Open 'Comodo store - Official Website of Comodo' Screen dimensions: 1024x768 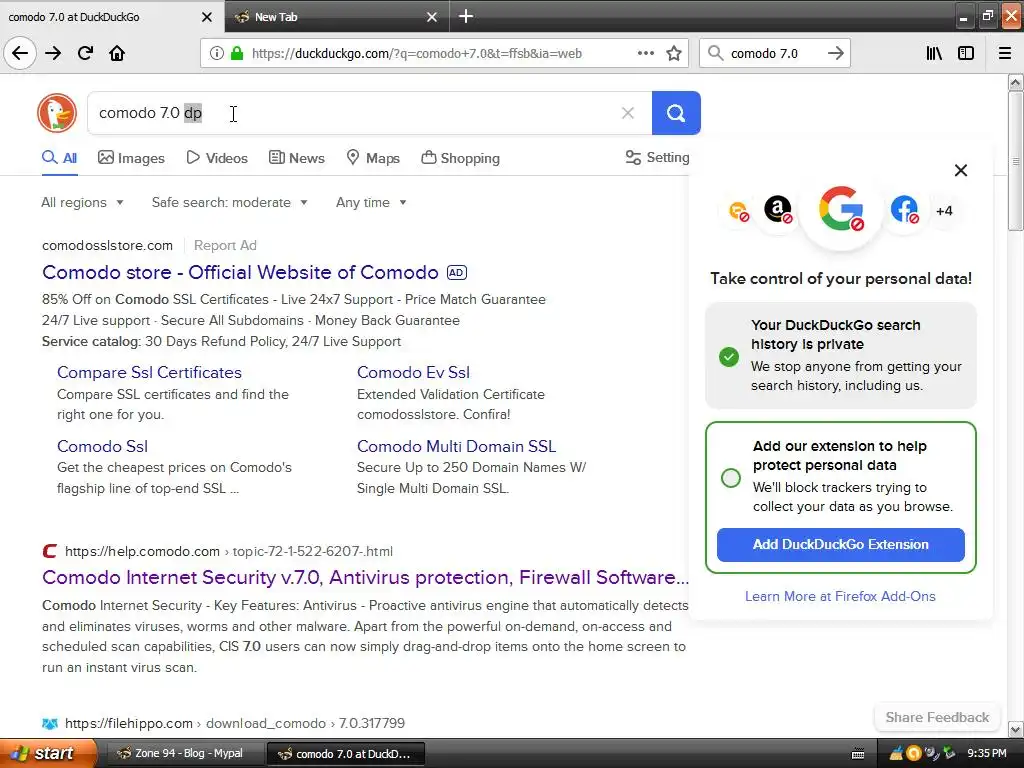pyautogui.click(x=240, y=272)
